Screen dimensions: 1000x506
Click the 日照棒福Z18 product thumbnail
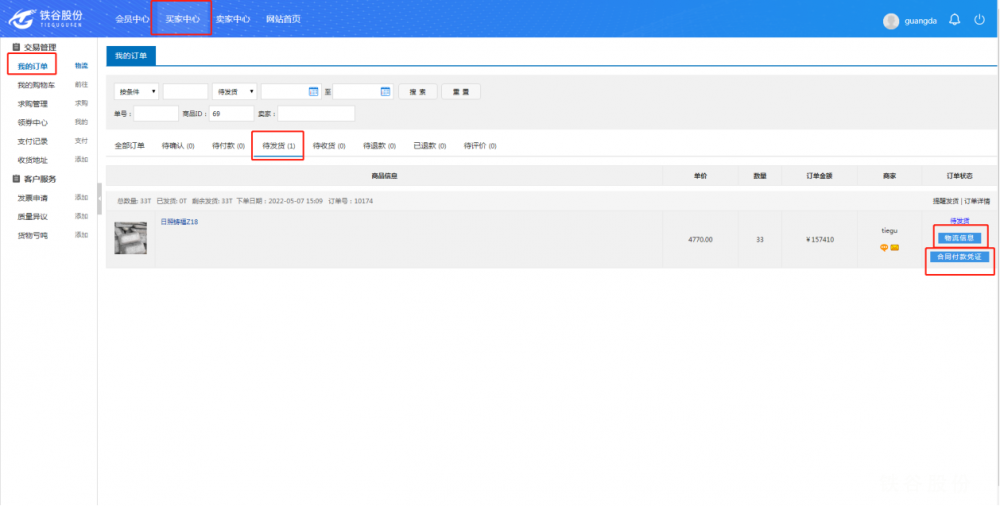(130, 237)
